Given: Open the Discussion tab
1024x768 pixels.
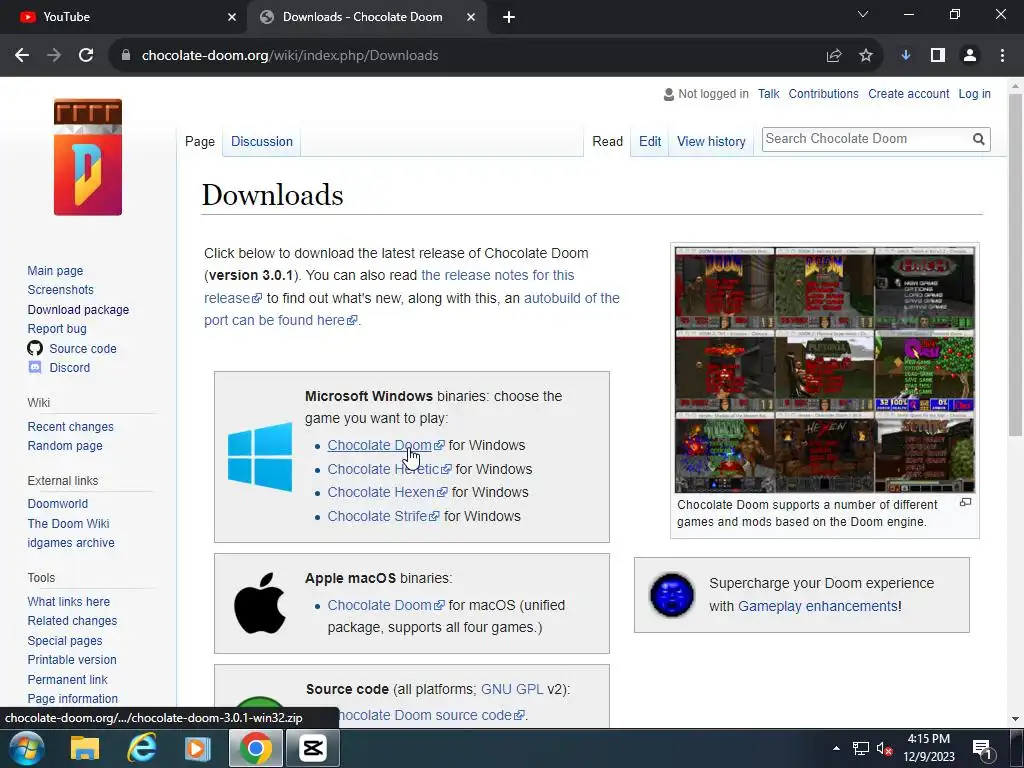Looking at the screenshot, I should point(262,142).
